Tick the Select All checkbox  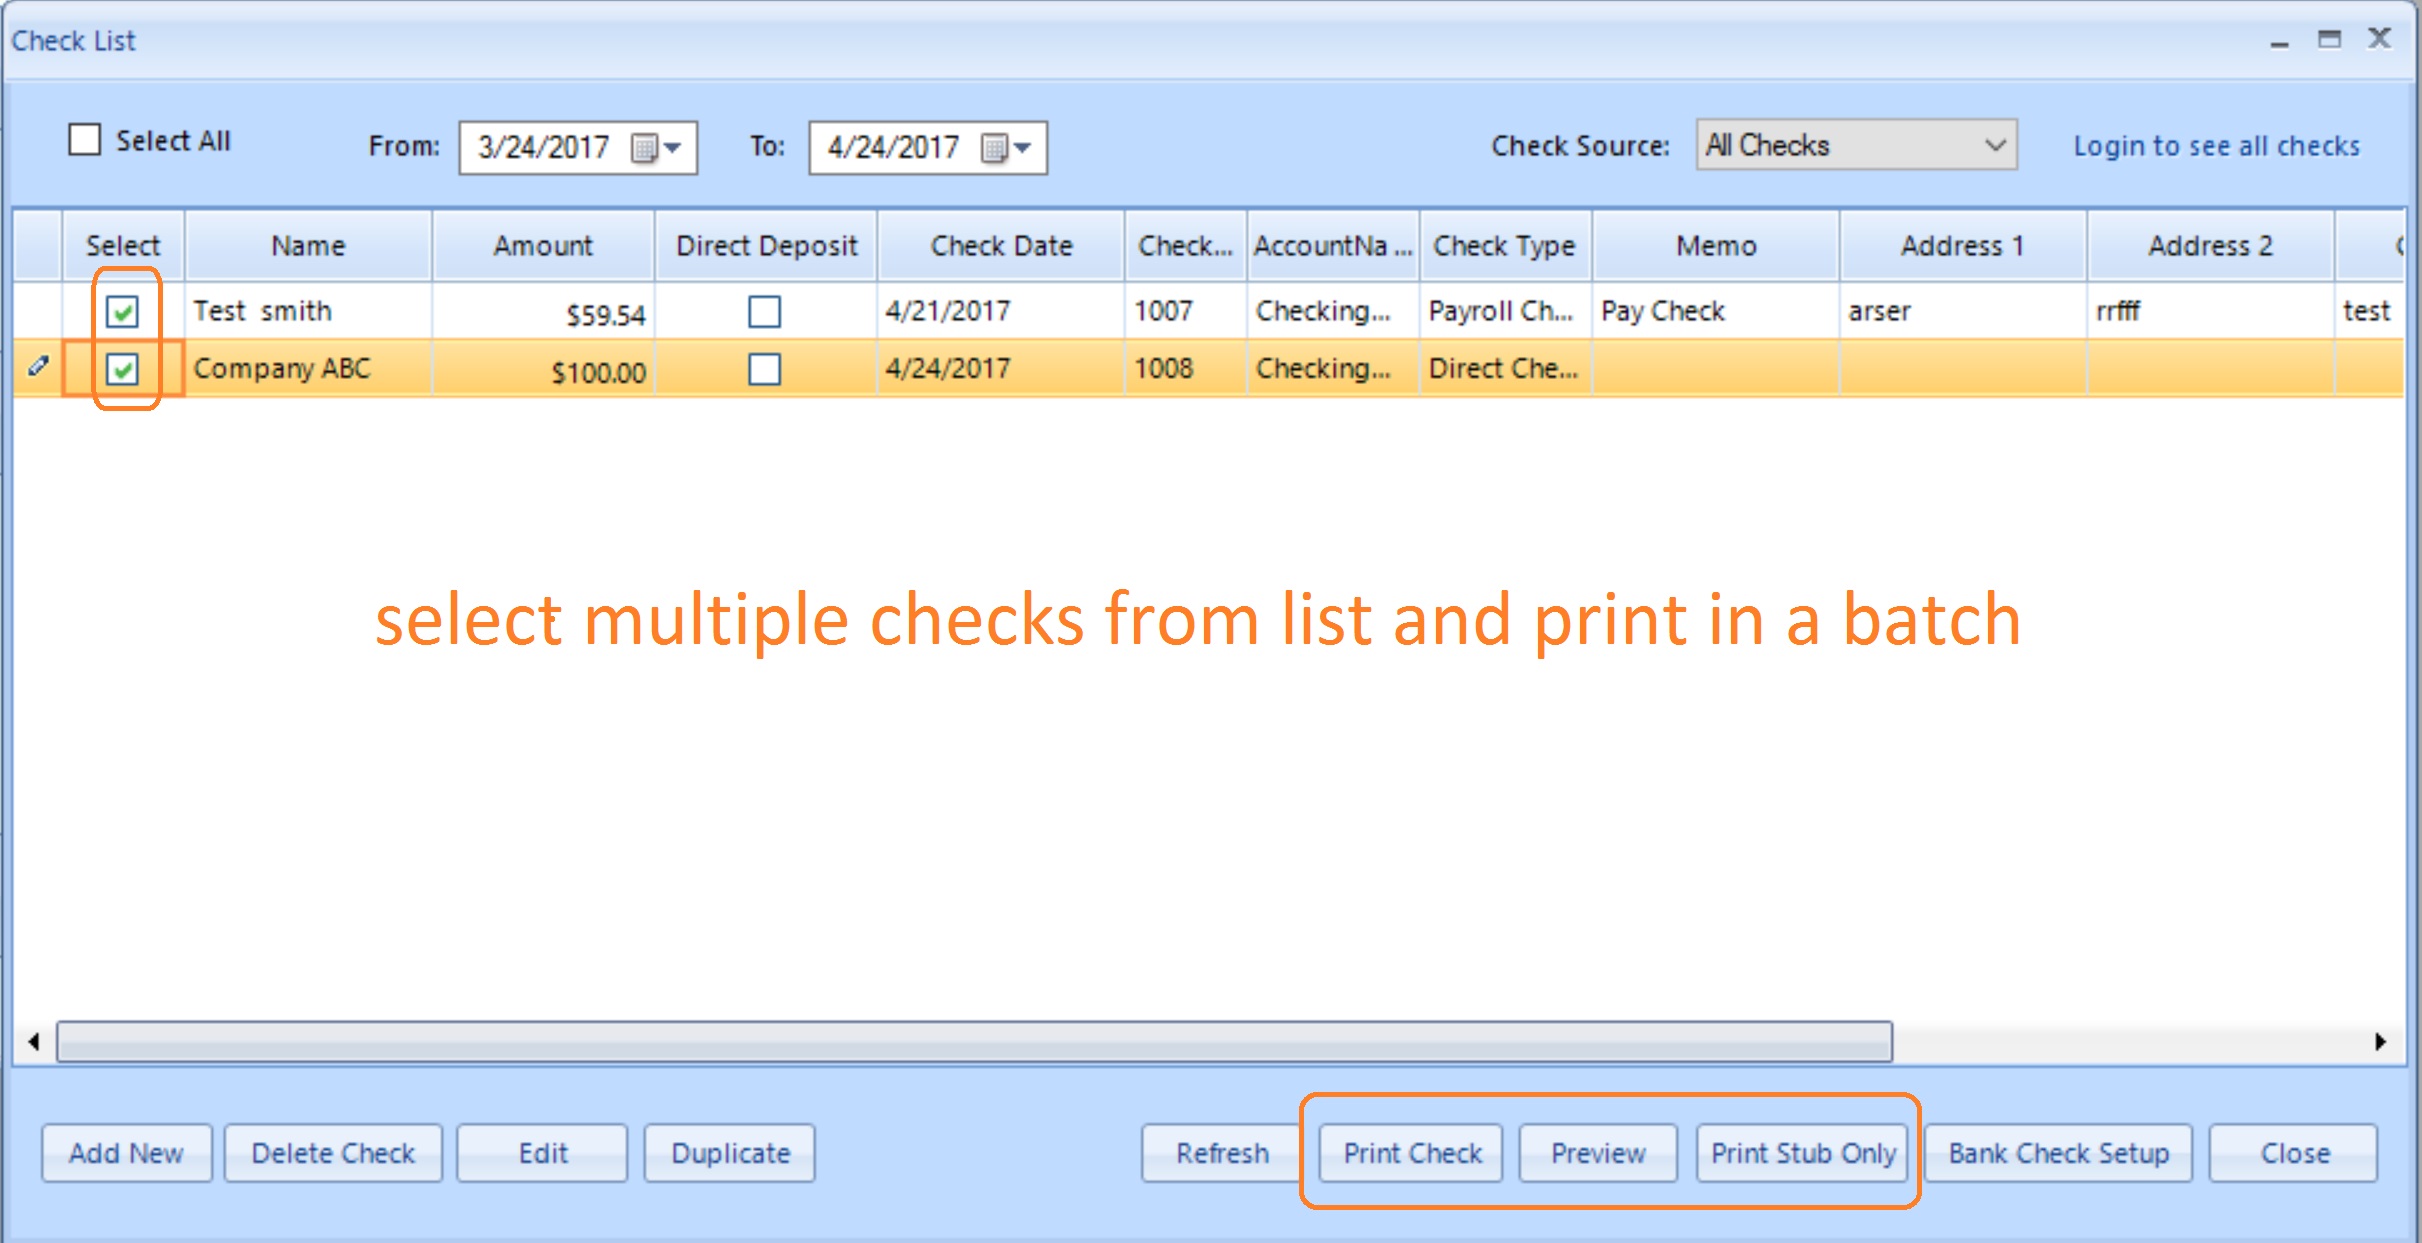click(85, 140)
